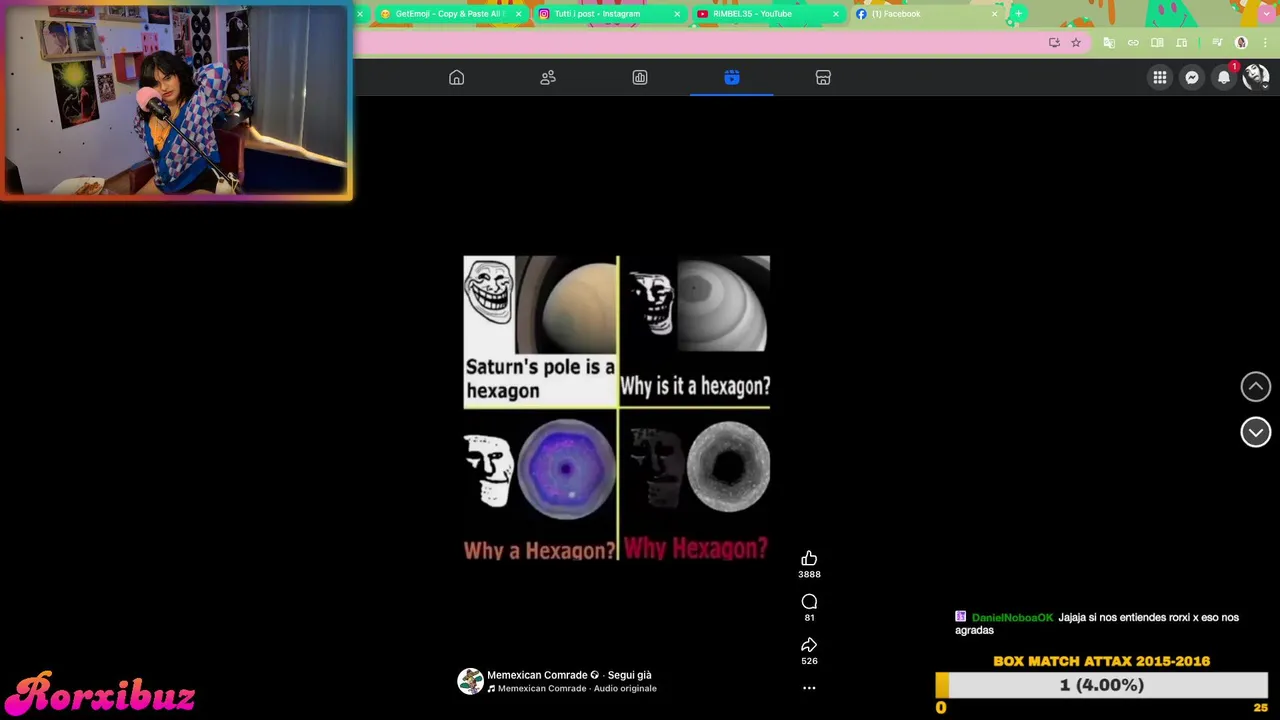Close the Instagram tab

point(677,14)
